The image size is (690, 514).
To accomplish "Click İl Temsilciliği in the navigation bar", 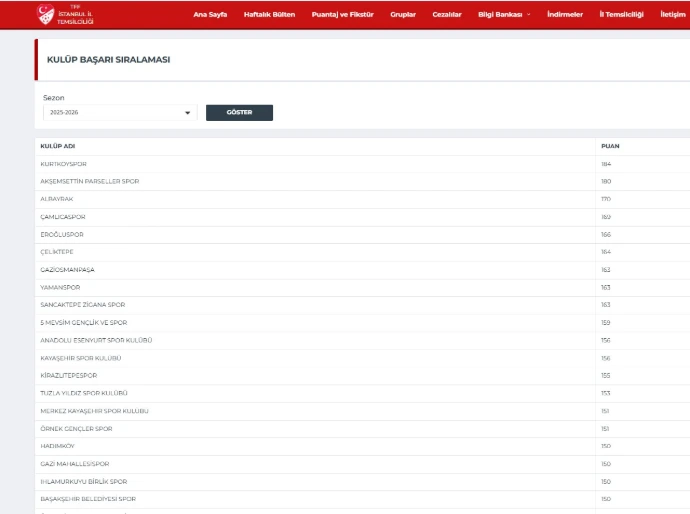I will coord(621,14).
